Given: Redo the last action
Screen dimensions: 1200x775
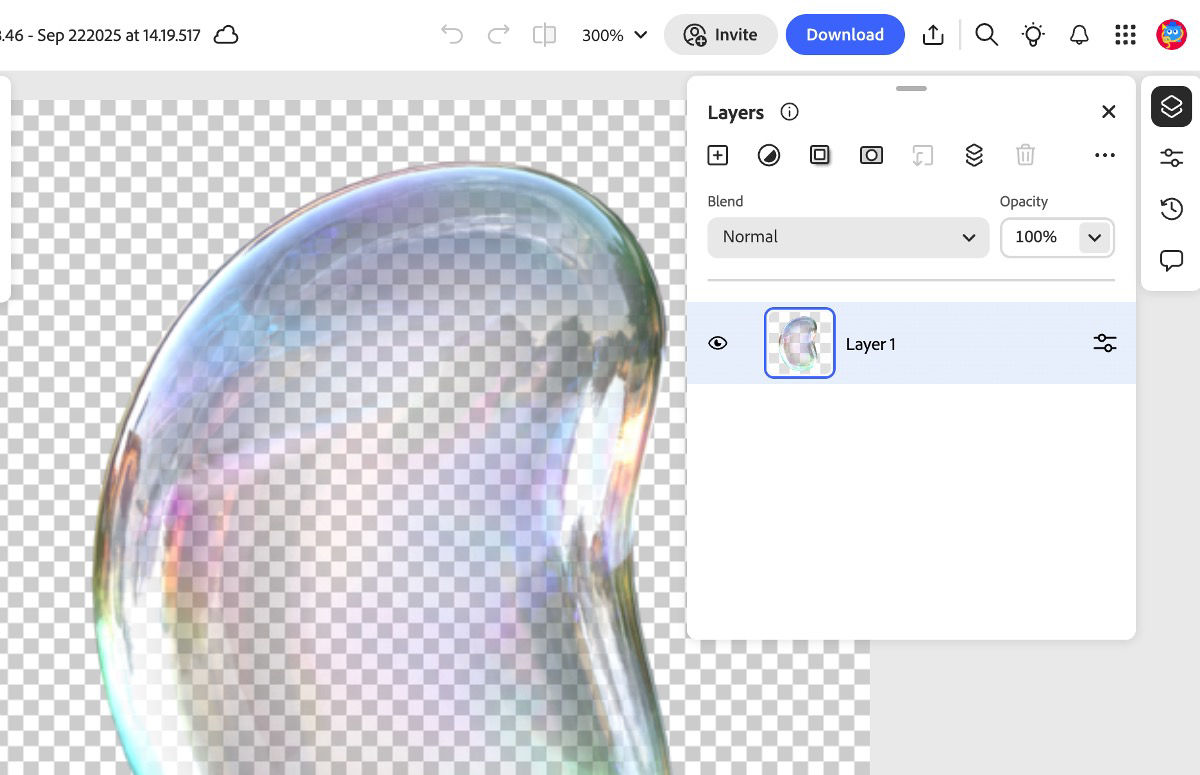Looking at the screenshot, I should 498,35.
